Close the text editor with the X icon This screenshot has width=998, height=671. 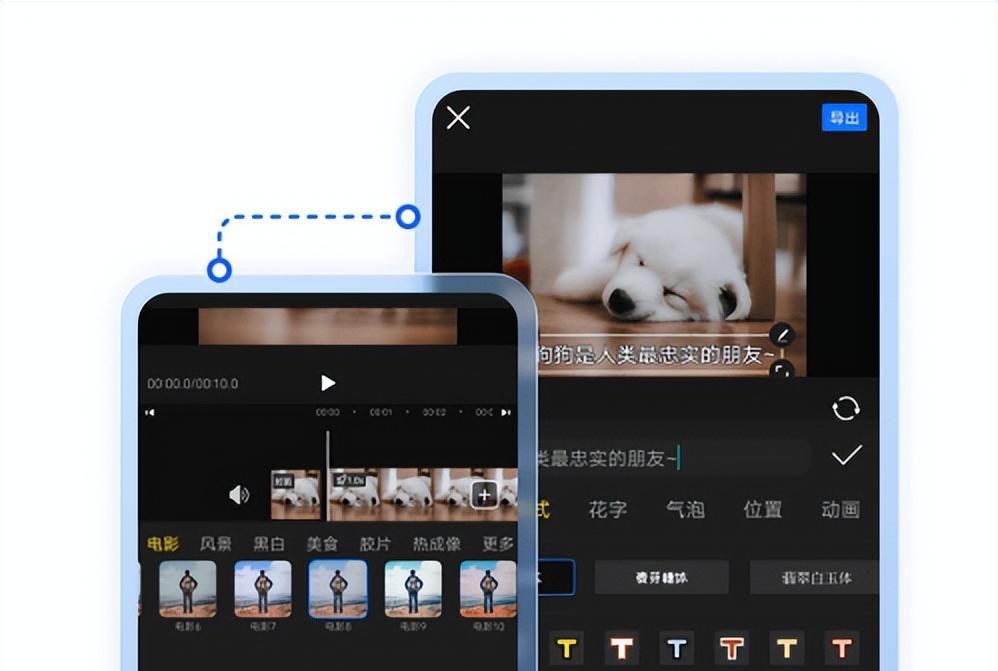458,118
